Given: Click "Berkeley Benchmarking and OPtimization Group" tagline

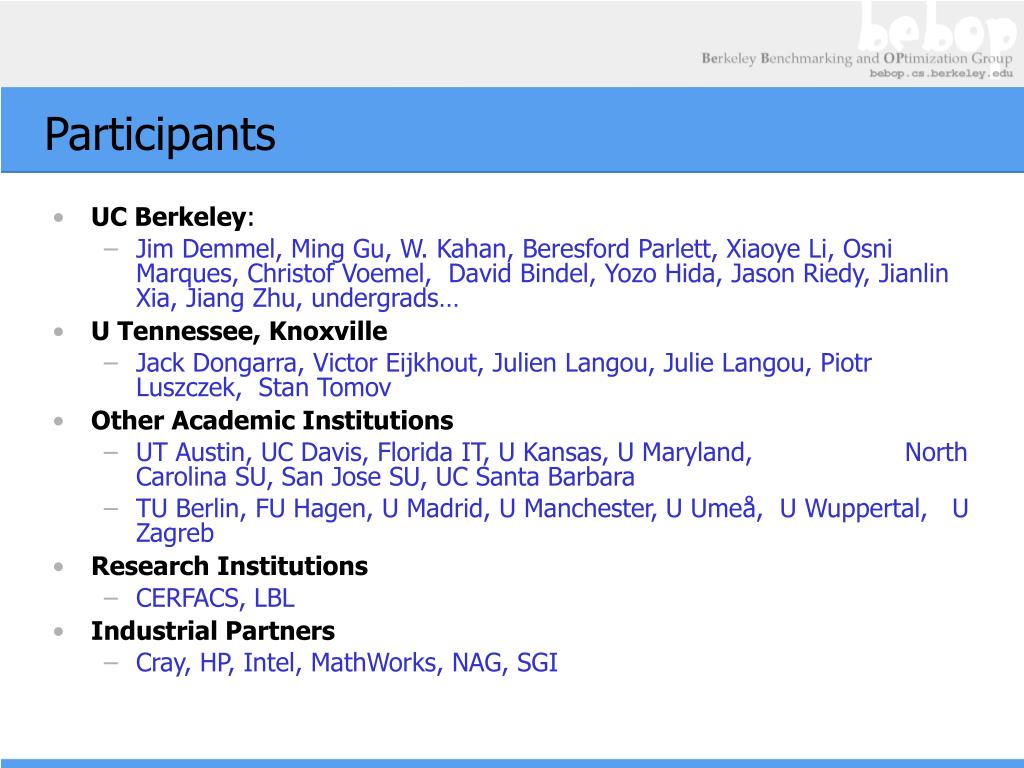Looking at the screenshot, I should (857, 58).
